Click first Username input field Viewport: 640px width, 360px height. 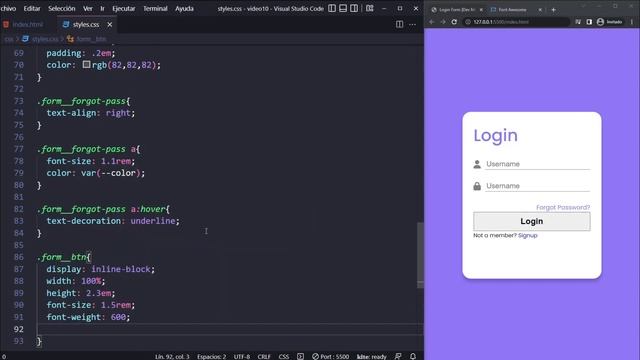pyautogui.click(x=538, y=164)
